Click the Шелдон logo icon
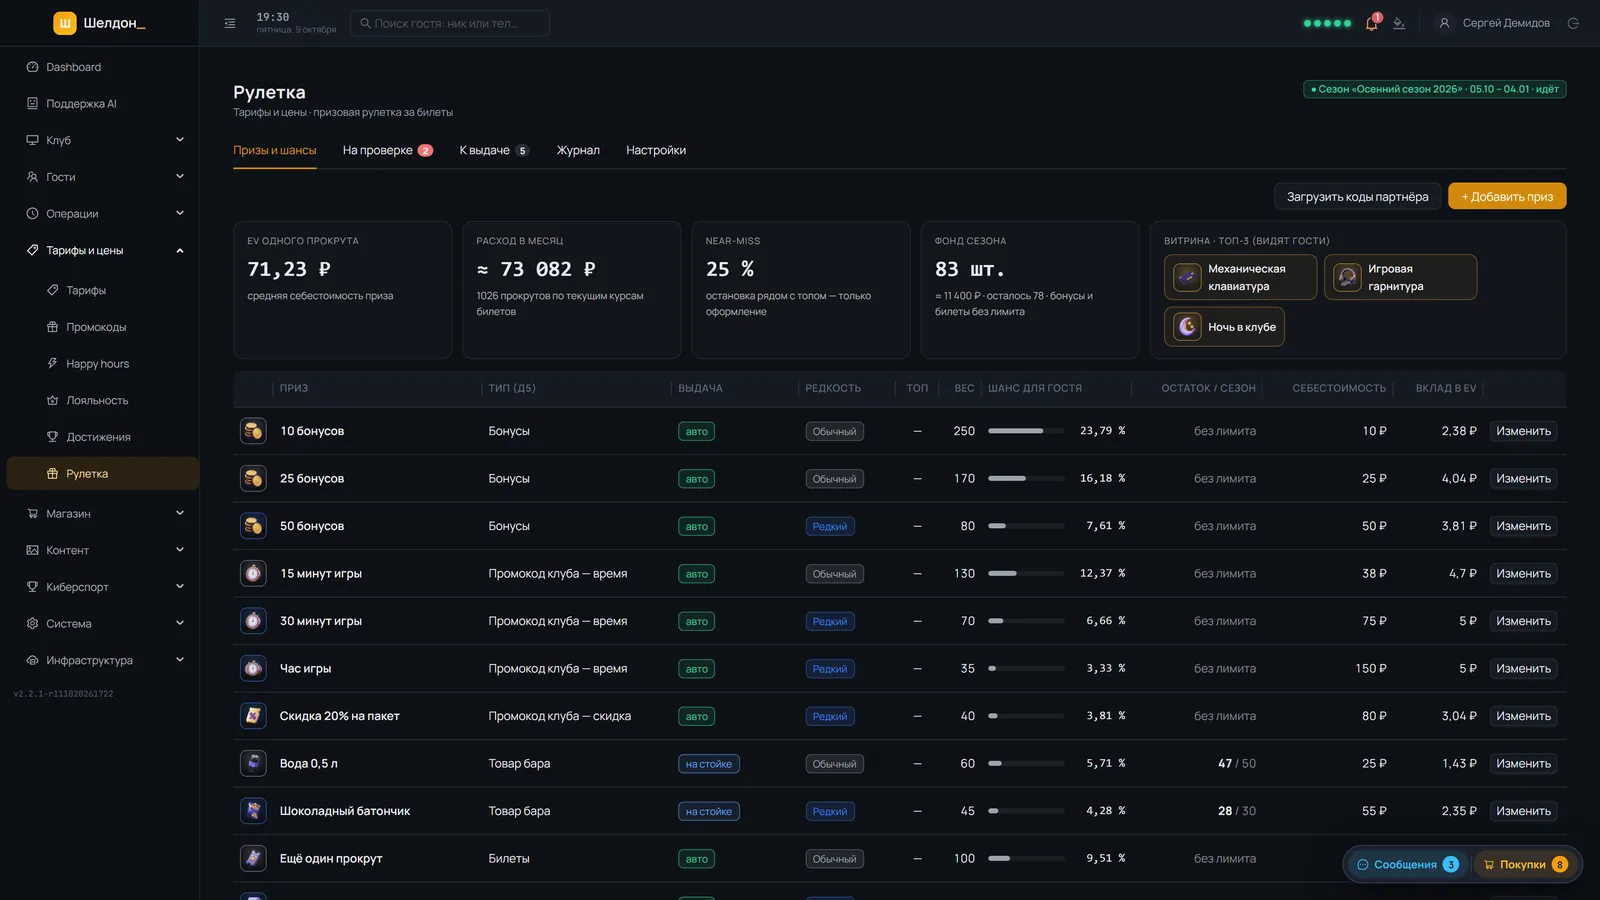The image size is (1600, 900). pyautogui.click(x=65, y=23)
